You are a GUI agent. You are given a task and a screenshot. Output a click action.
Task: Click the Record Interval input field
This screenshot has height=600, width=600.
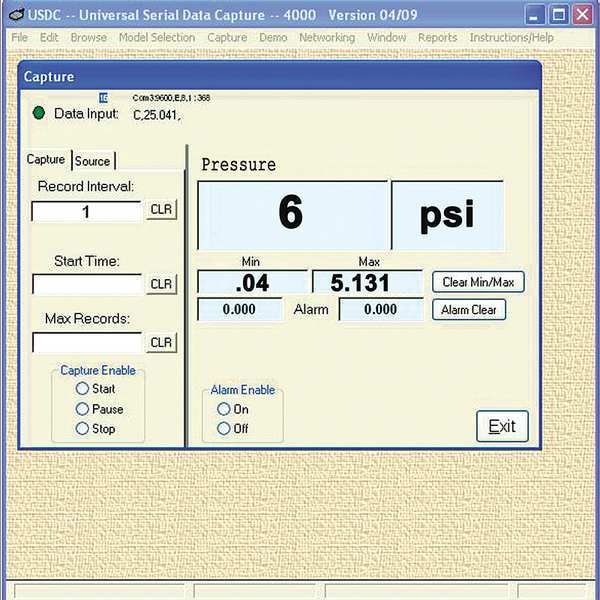coord(87,212)
